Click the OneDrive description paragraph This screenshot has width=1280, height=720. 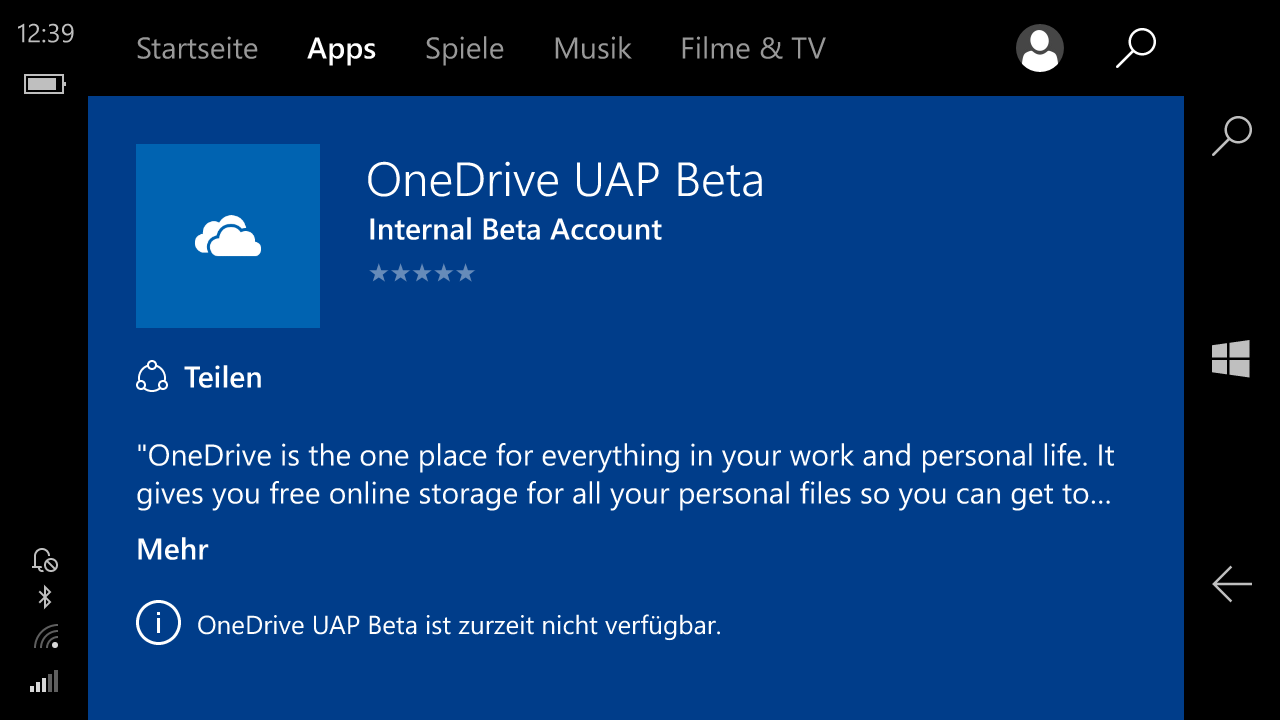[x=625, y=475]
